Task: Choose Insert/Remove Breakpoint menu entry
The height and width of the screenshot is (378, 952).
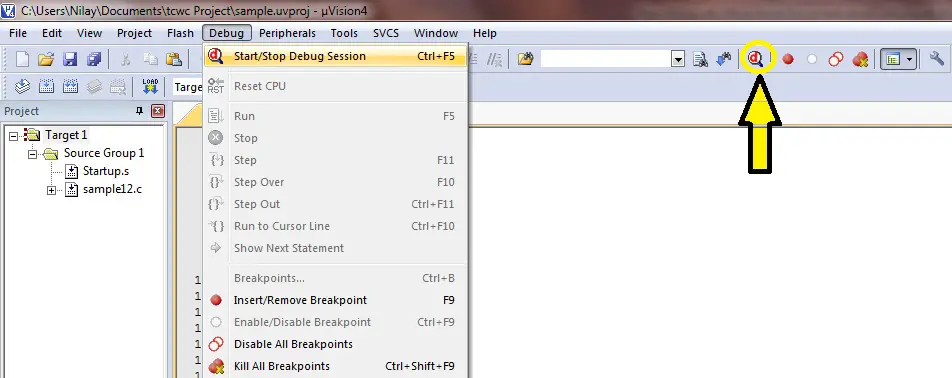Action: point(335,300)
